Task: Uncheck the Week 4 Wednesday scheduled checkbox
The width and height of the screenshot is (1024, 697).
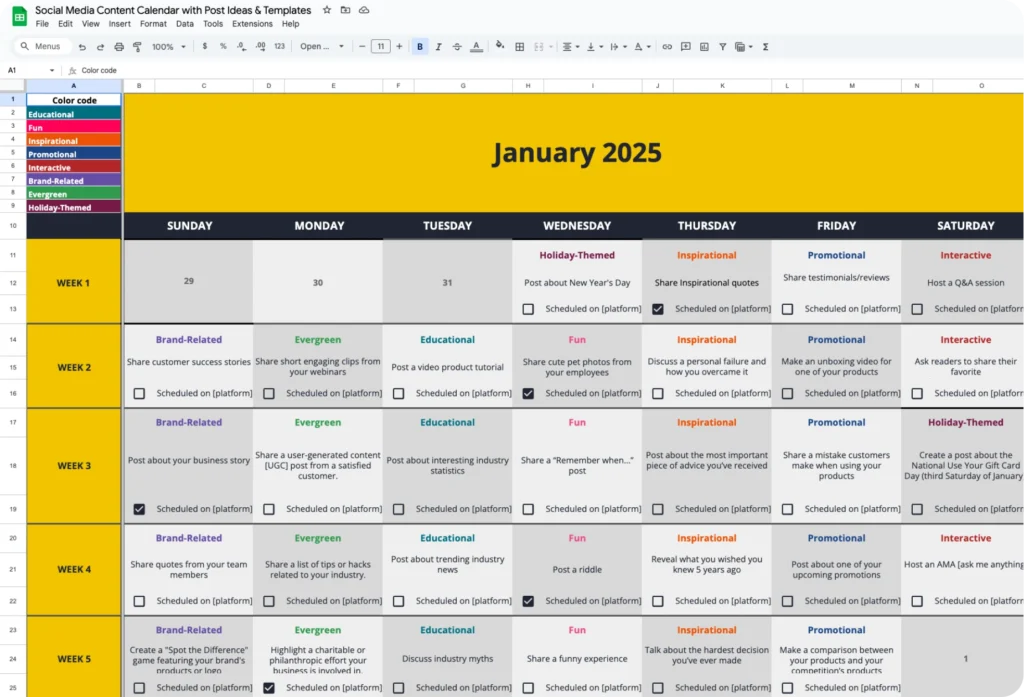Action: point(528,601)
